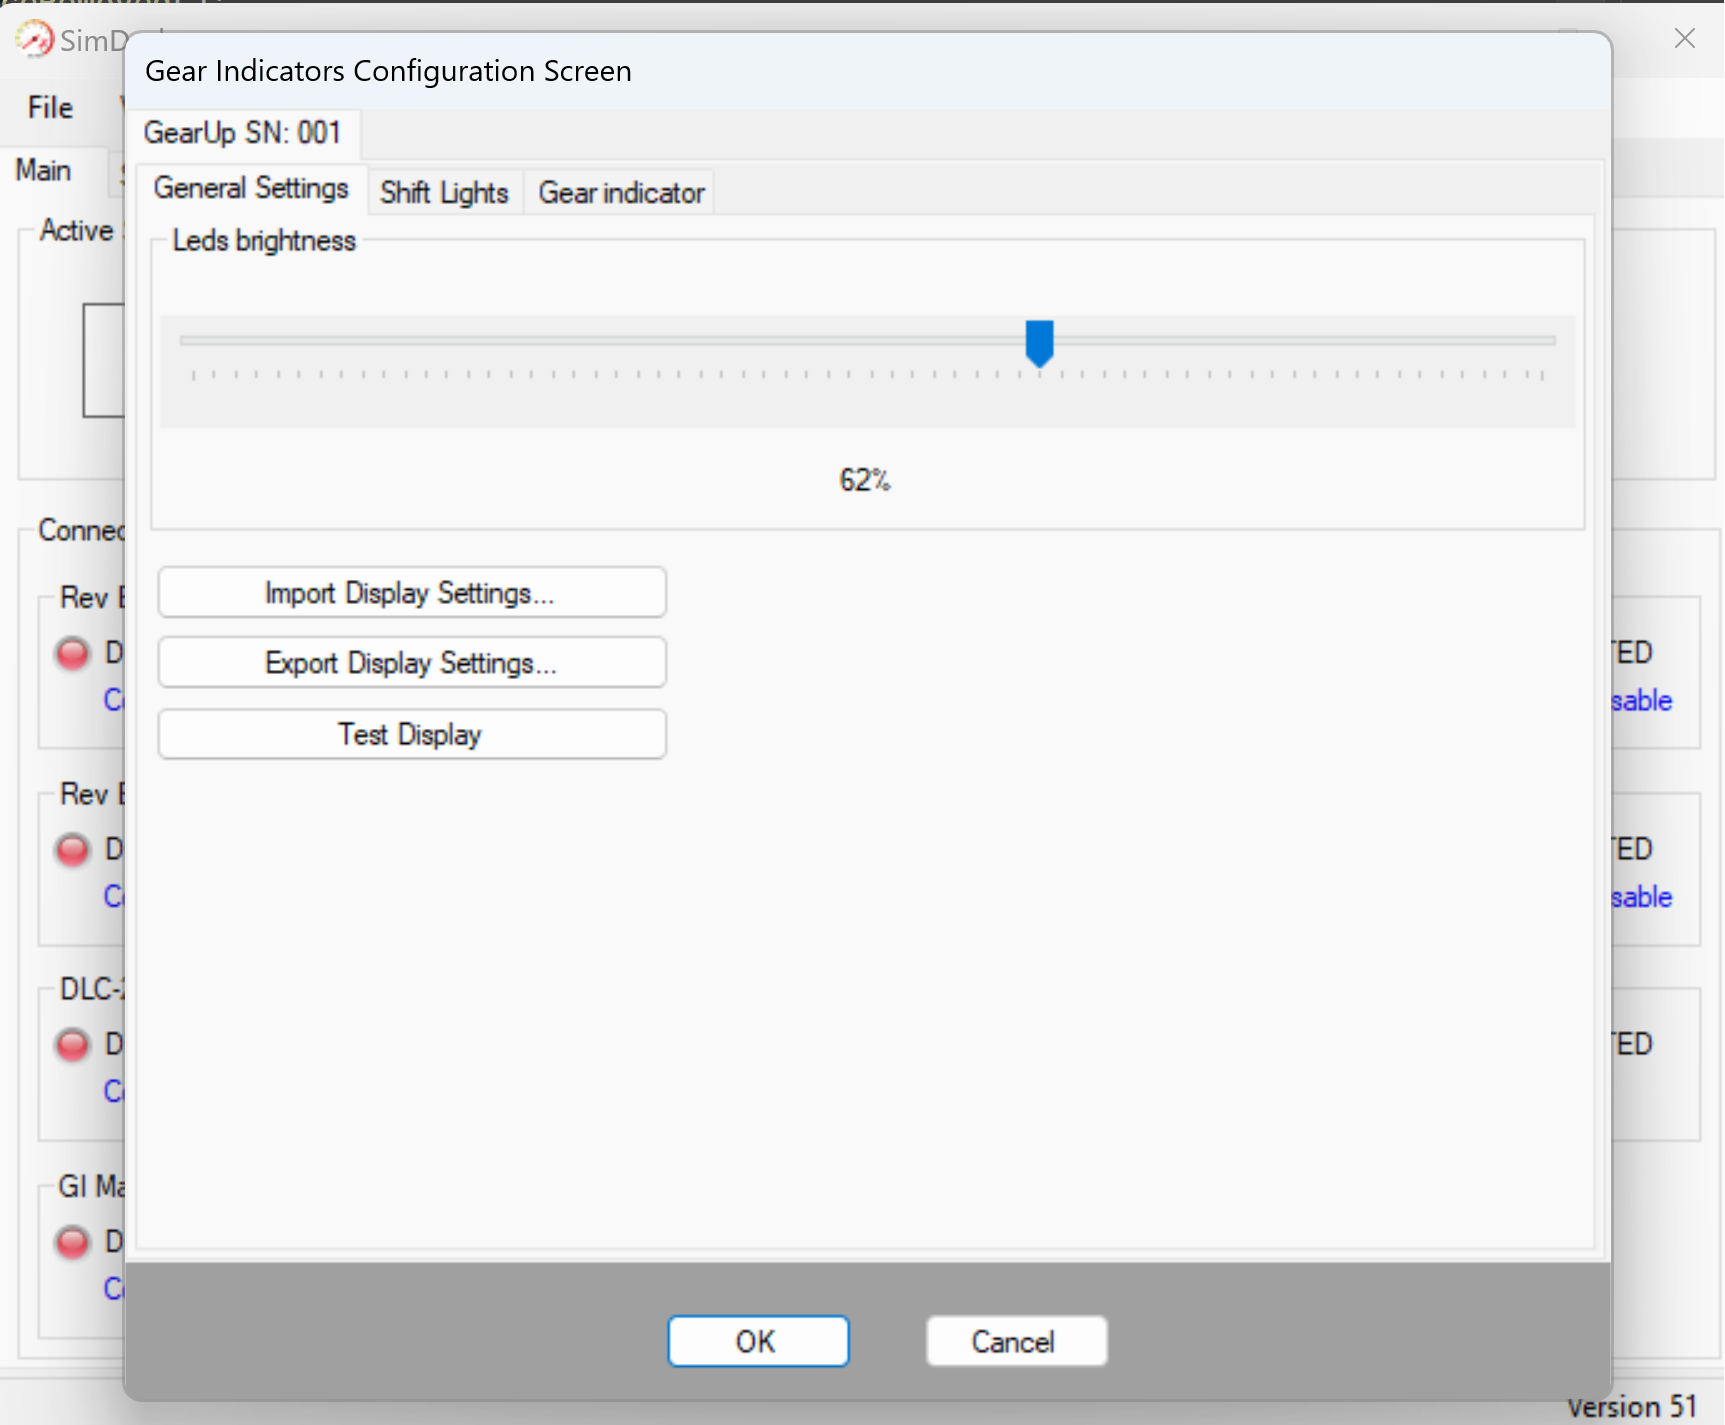Close the SimDash main window
This screenshot has width=1725, height=1425.
coord(1684,38)
